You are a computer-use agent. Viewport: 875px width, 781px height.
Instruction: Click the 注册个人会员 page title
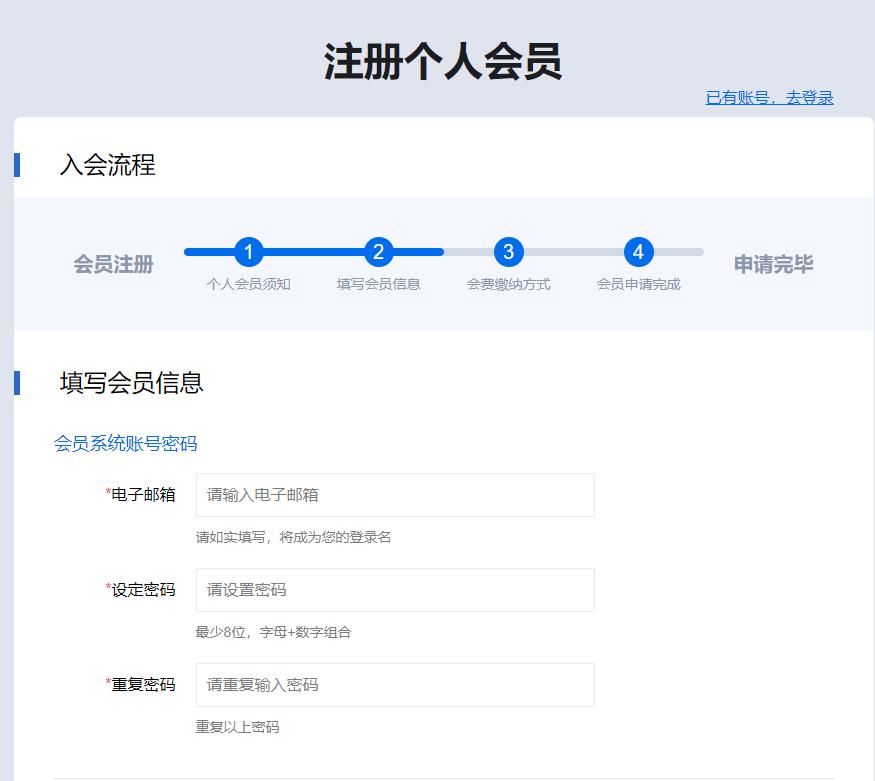coord(442,62)
